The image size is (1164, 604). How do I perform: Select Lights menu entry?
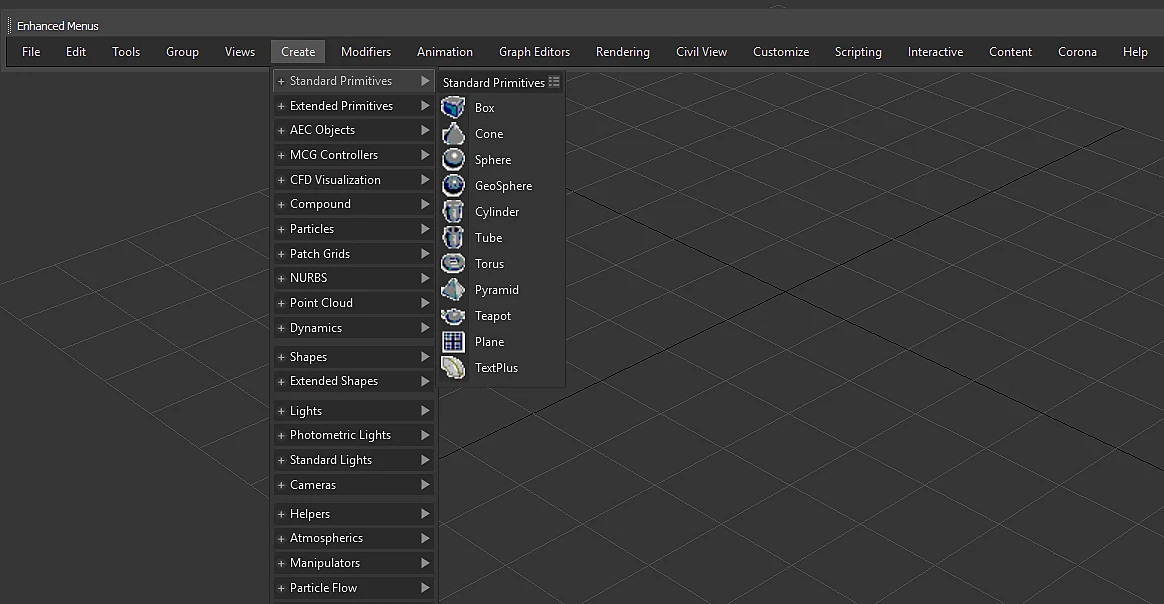pos(353,411)
